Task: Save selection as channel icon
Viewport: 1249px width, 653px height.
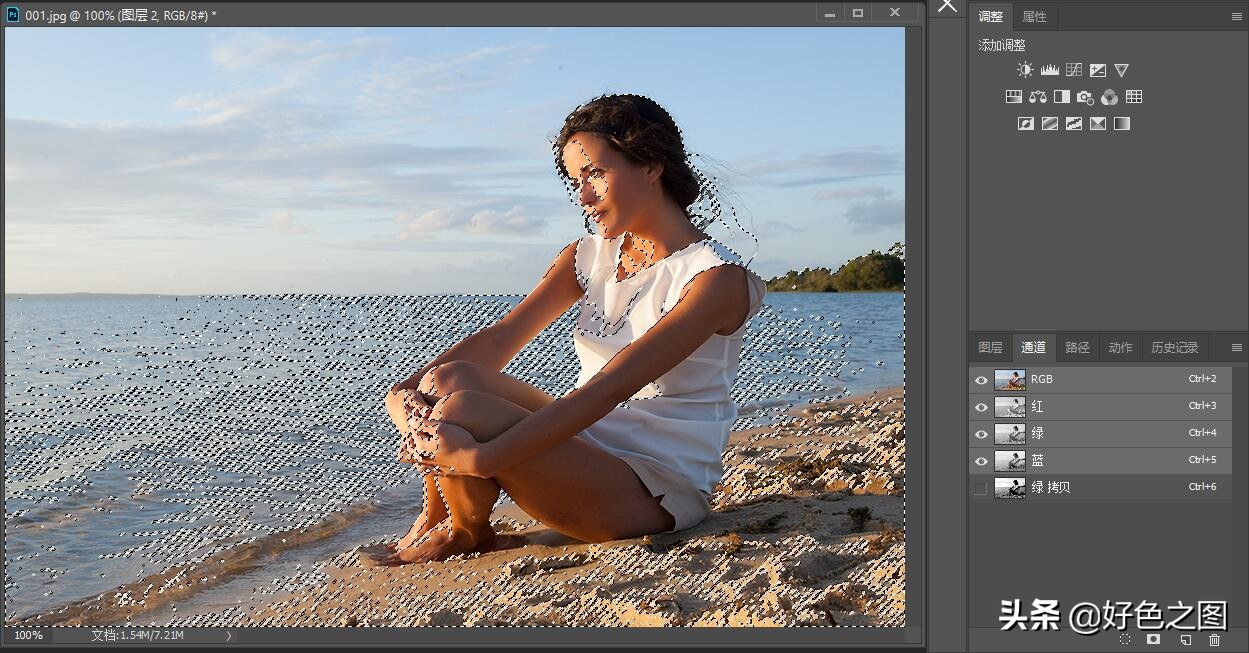Action: [x=1154, y=639]
